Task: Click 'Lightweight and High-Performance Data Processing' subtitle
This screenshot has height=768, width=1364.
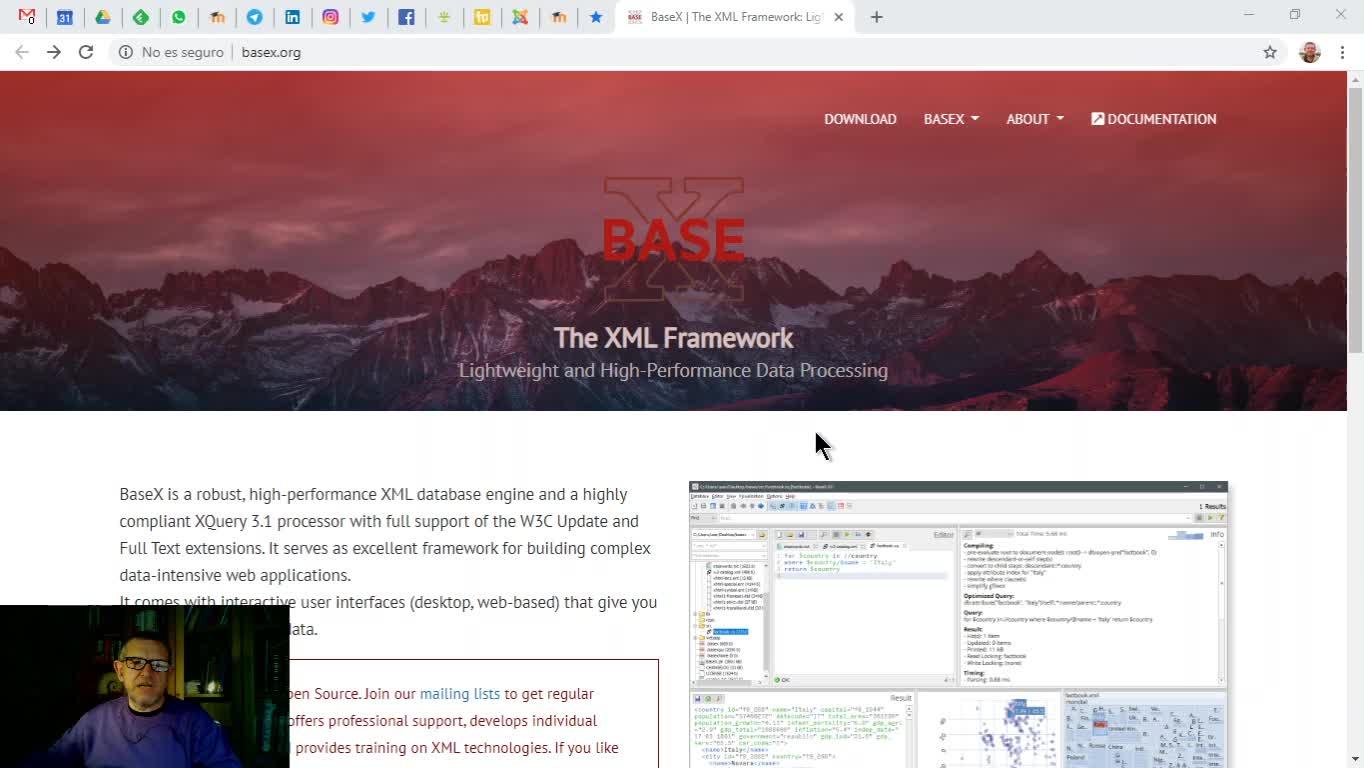Action: 673,370
